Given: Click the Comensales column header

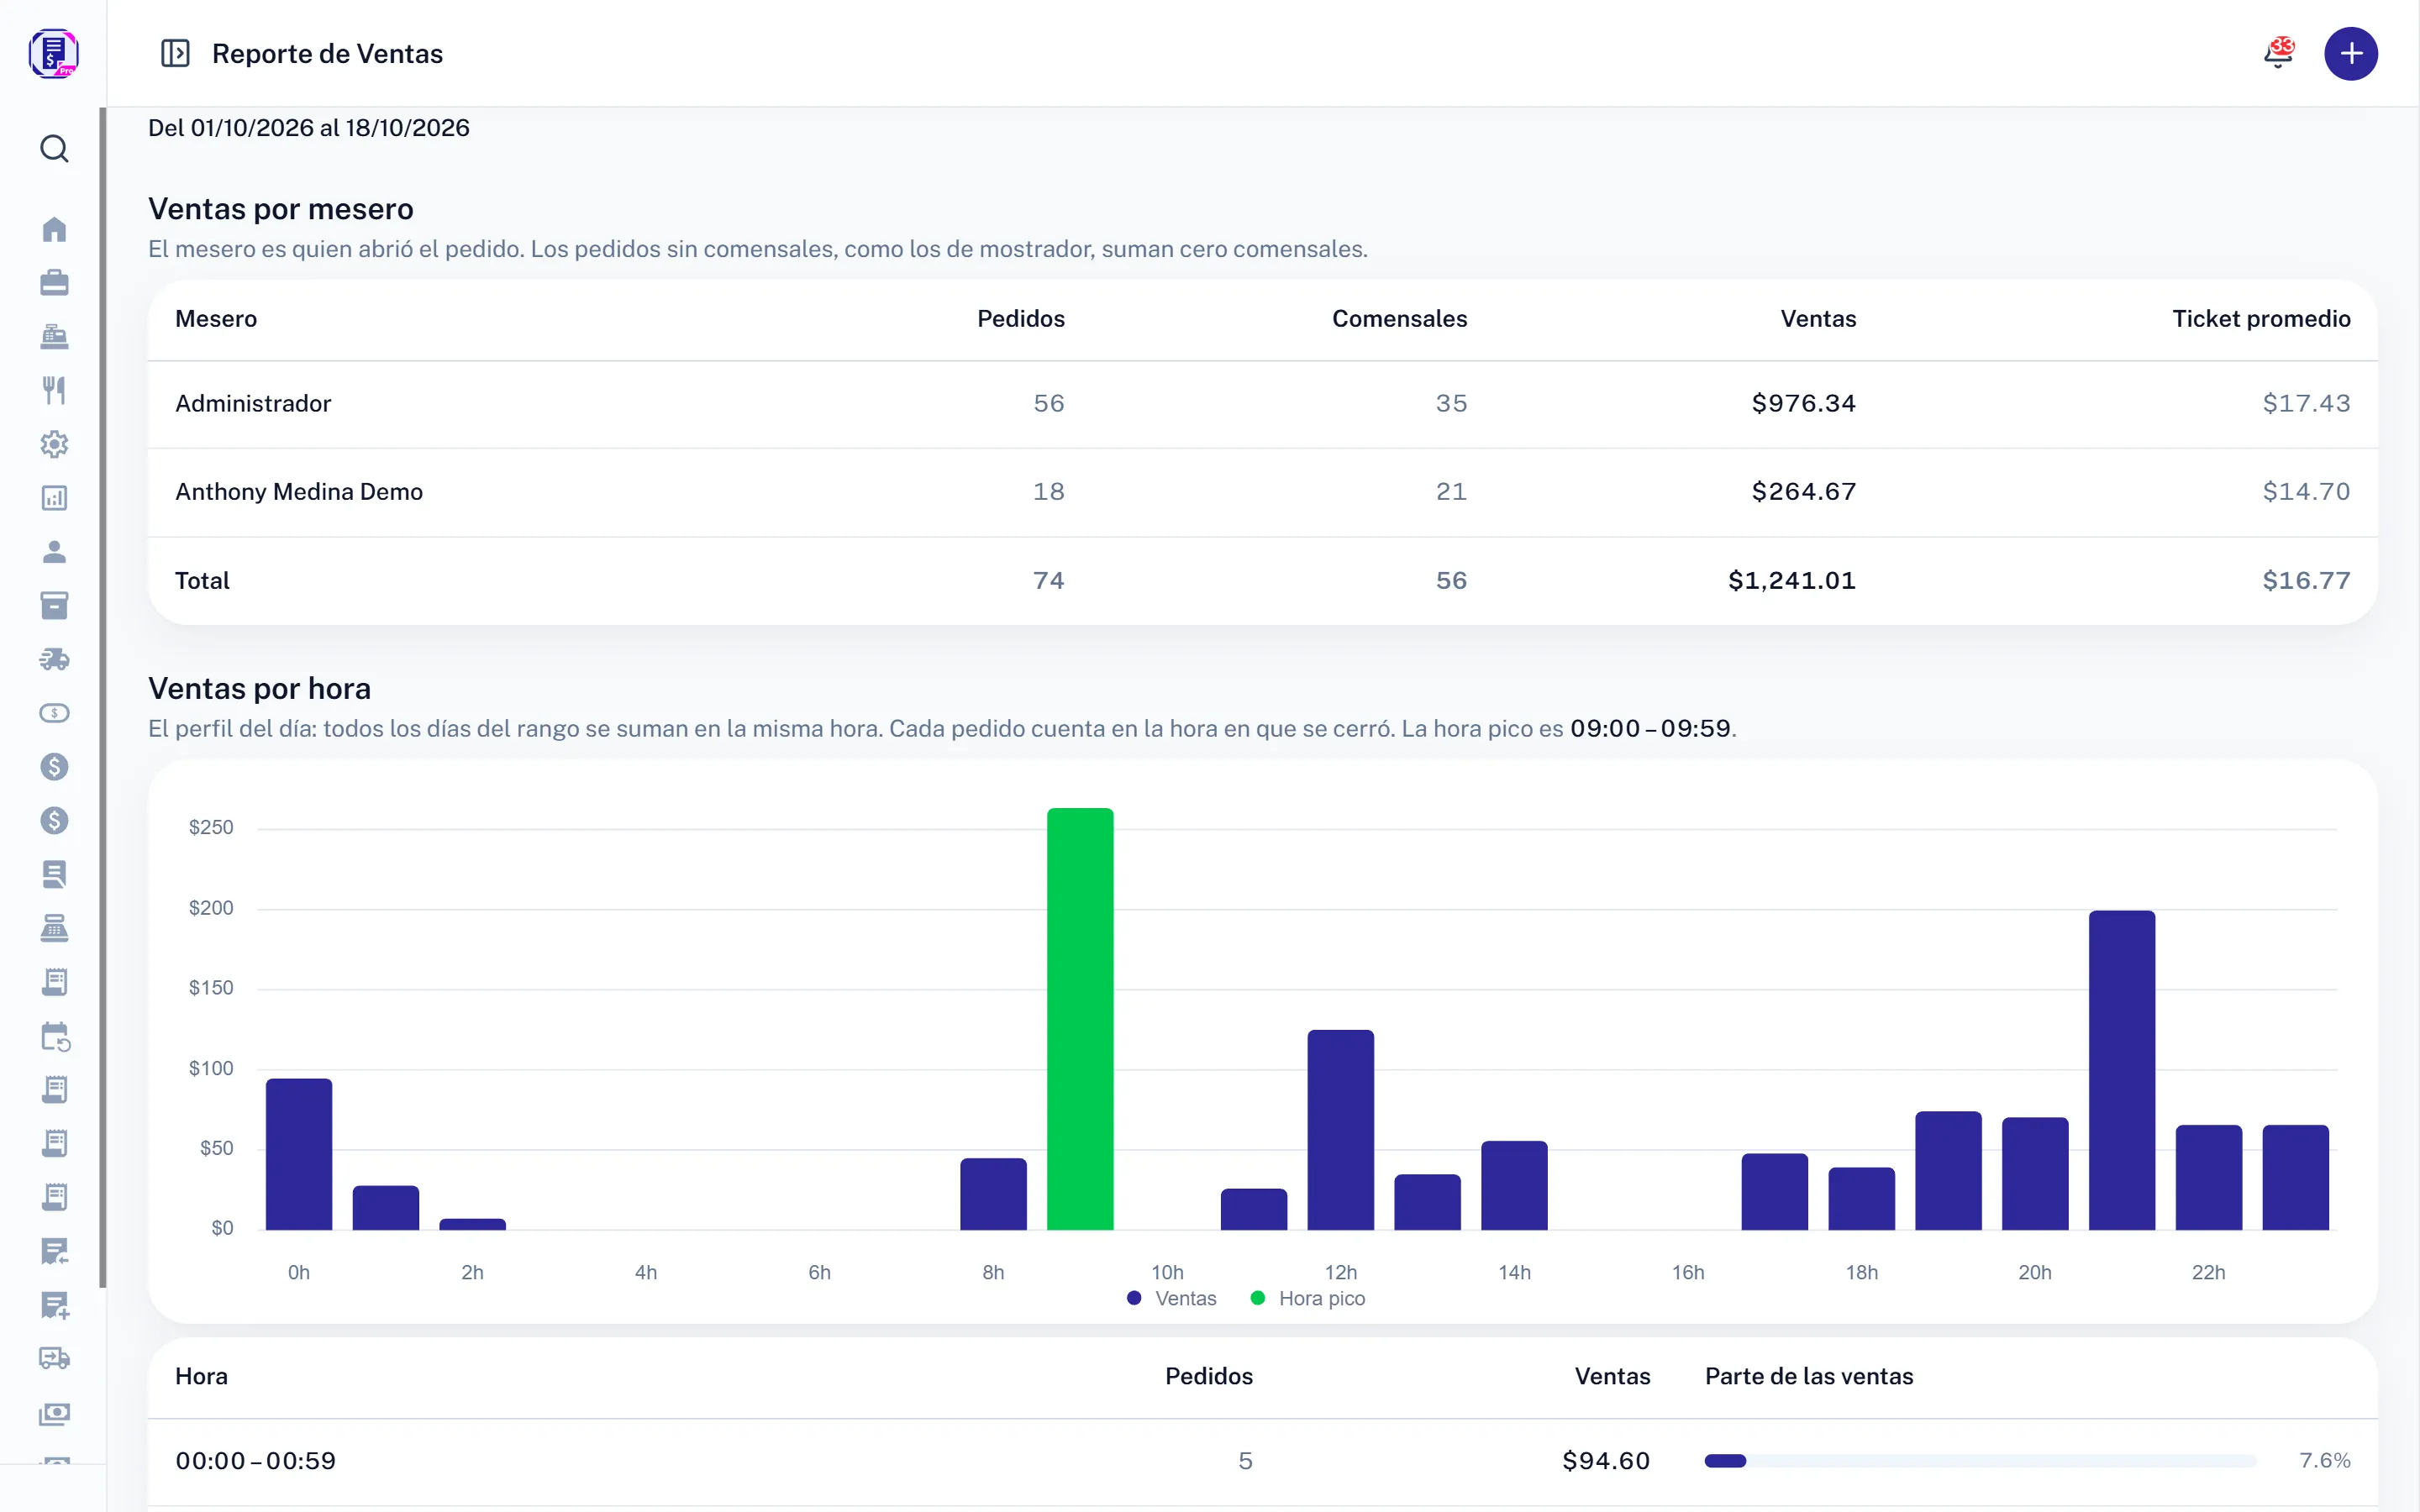Looking at the screenshot, I should point(1399,319).
